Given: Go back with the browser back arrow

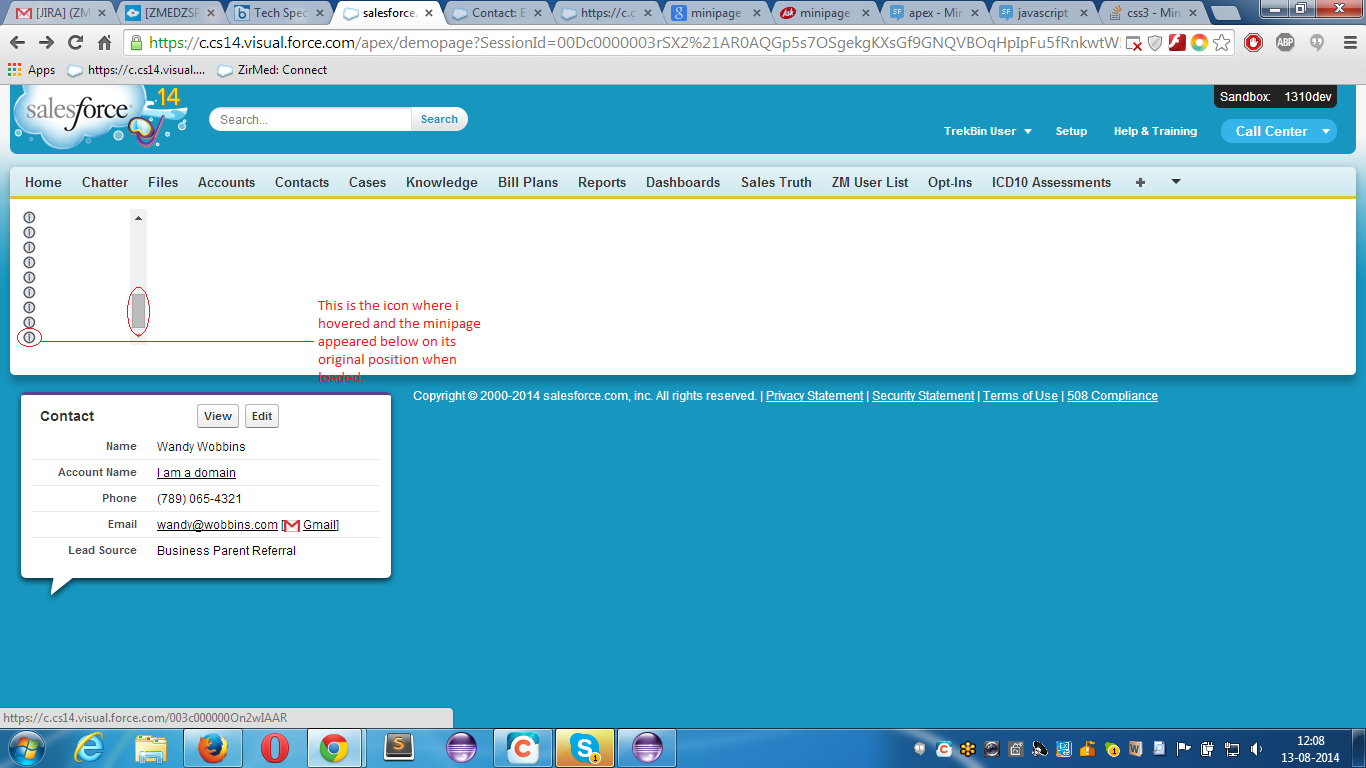Looking at the screenshot, I should [18, 43].
